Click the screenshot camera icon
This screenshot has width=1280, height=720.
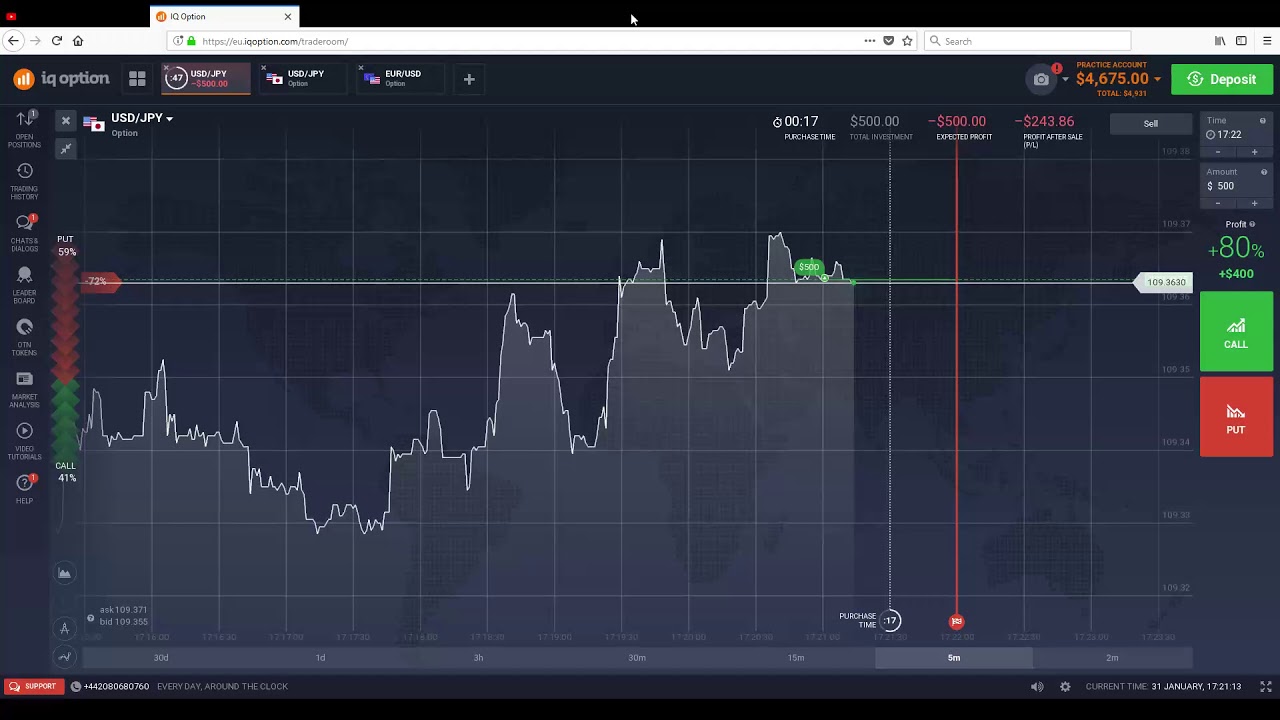[1041, 79]
